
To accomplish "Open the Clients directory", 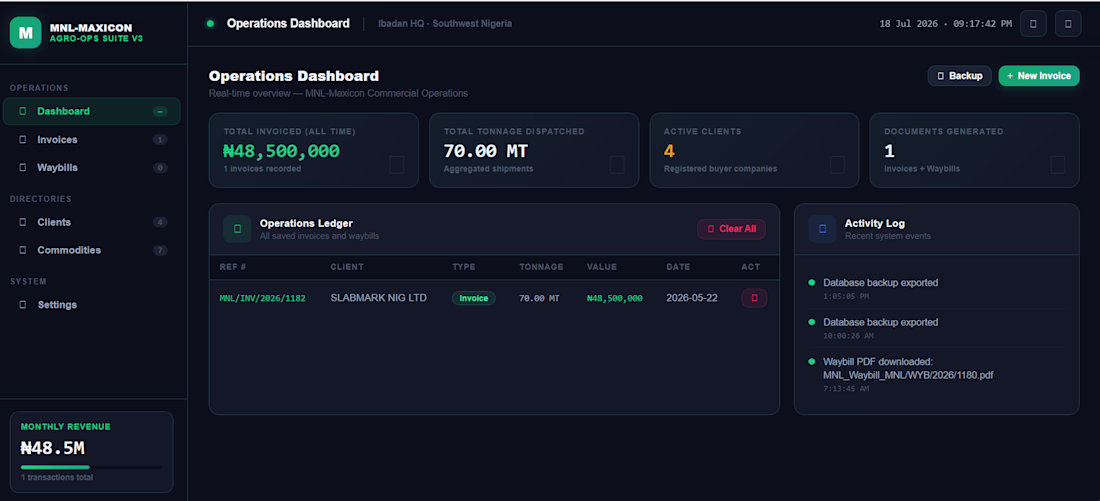I will 91,222.
